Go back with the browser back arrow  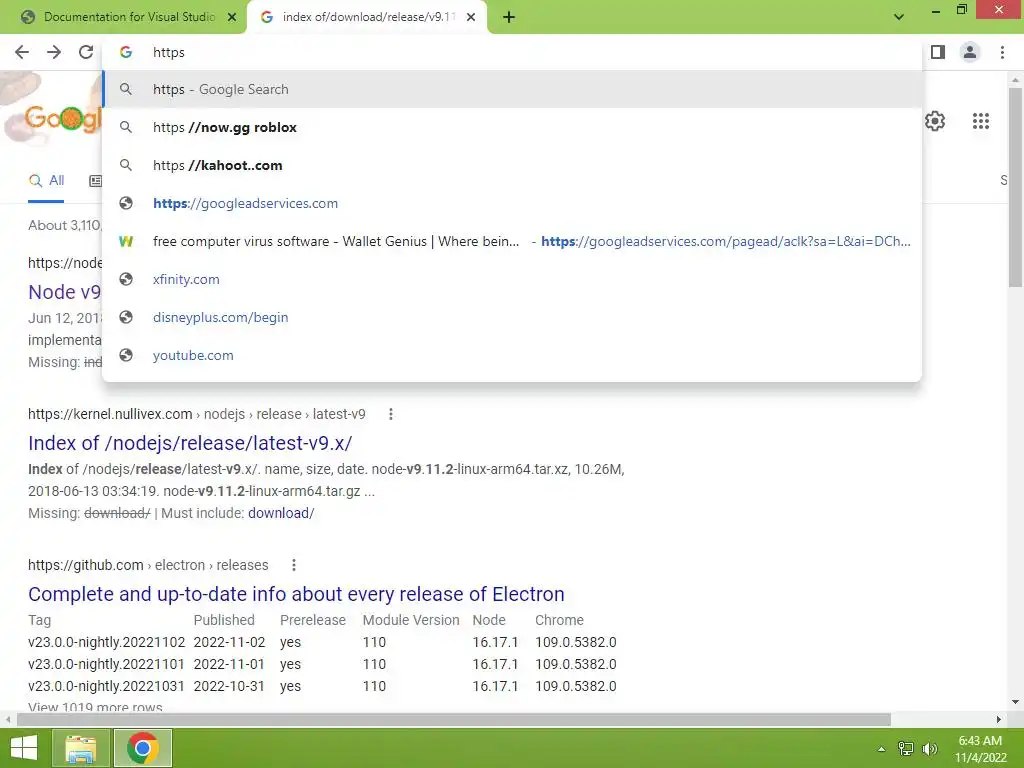coord(22,52)
